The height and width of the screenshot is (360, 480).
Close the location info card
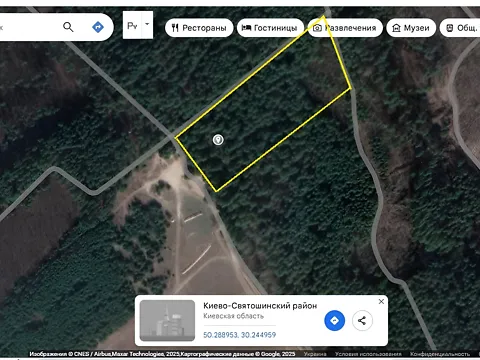pyautogui.click(x=381, y=301)
